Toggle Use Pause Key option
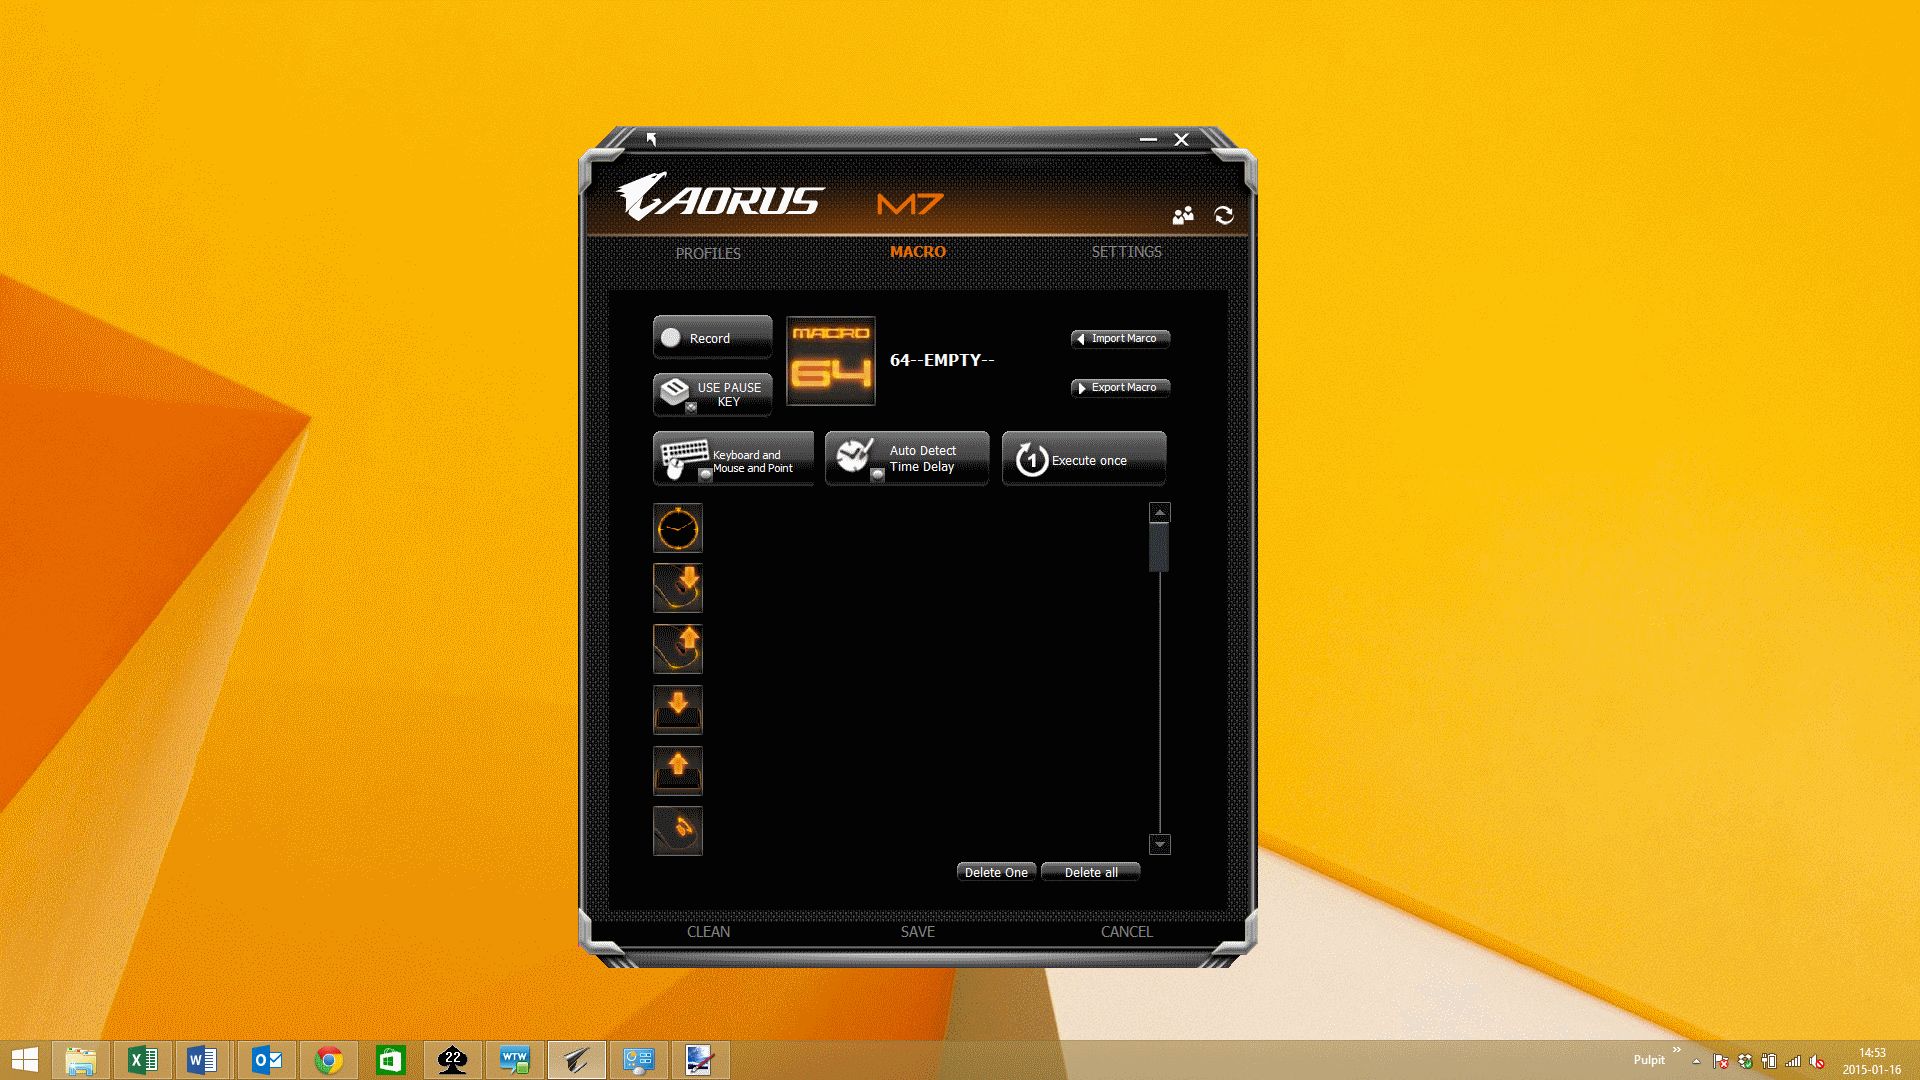Screen dimensions: 1920x1080 (x=712, y=394)
